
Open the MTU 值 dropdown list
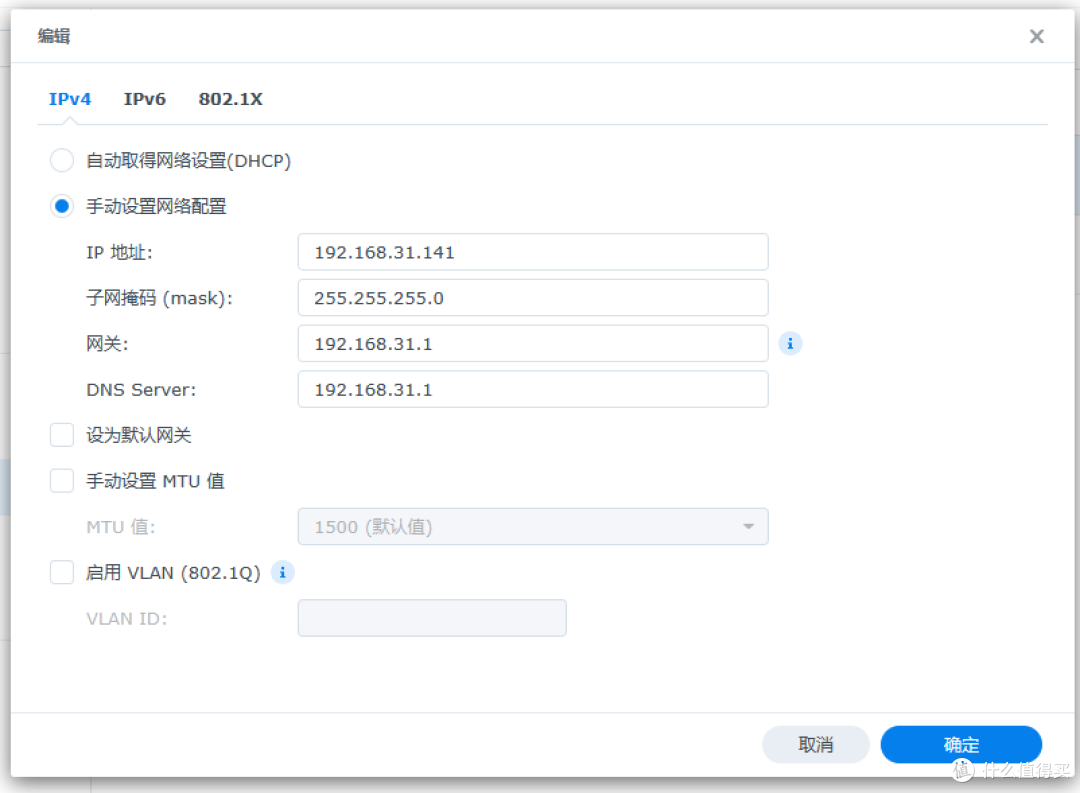click(532, 527)
